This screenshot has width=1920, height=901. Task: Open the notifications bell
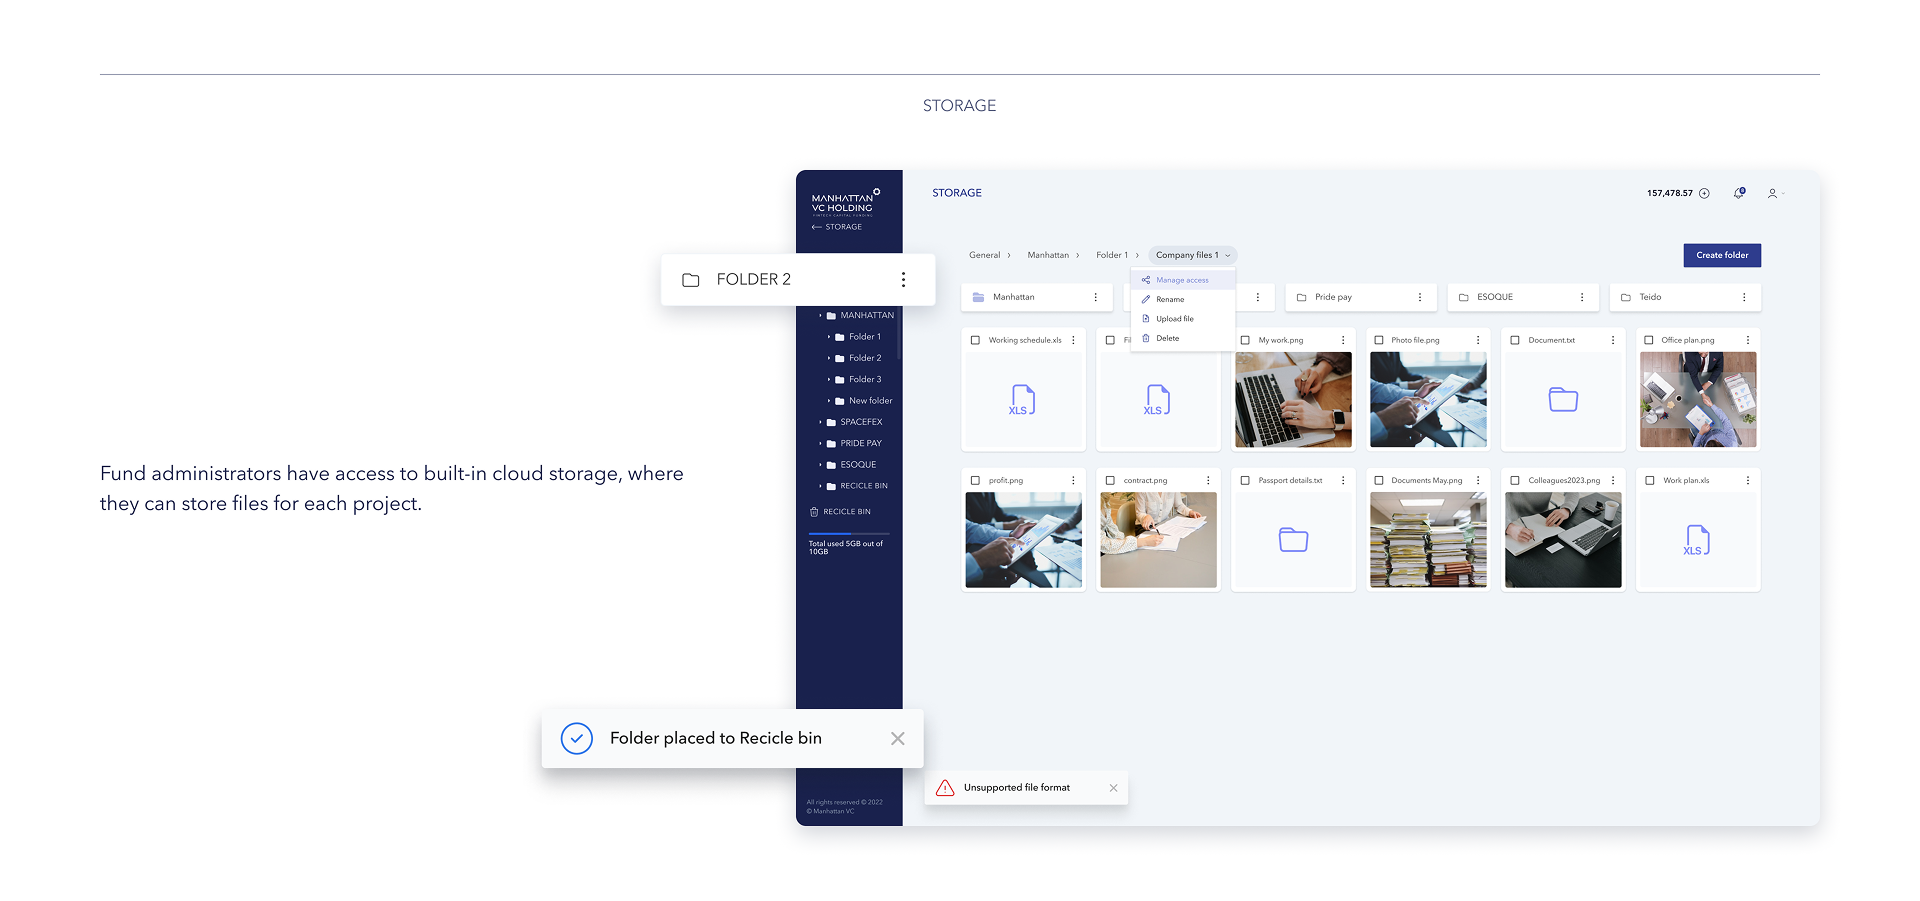pos(1739,193)
